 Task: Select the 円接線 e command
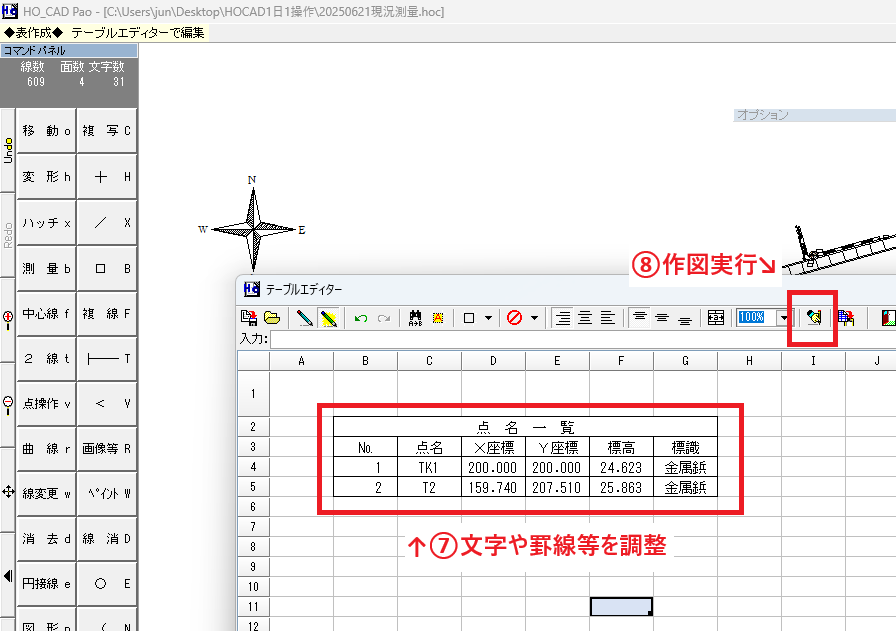tap(46, 584)
